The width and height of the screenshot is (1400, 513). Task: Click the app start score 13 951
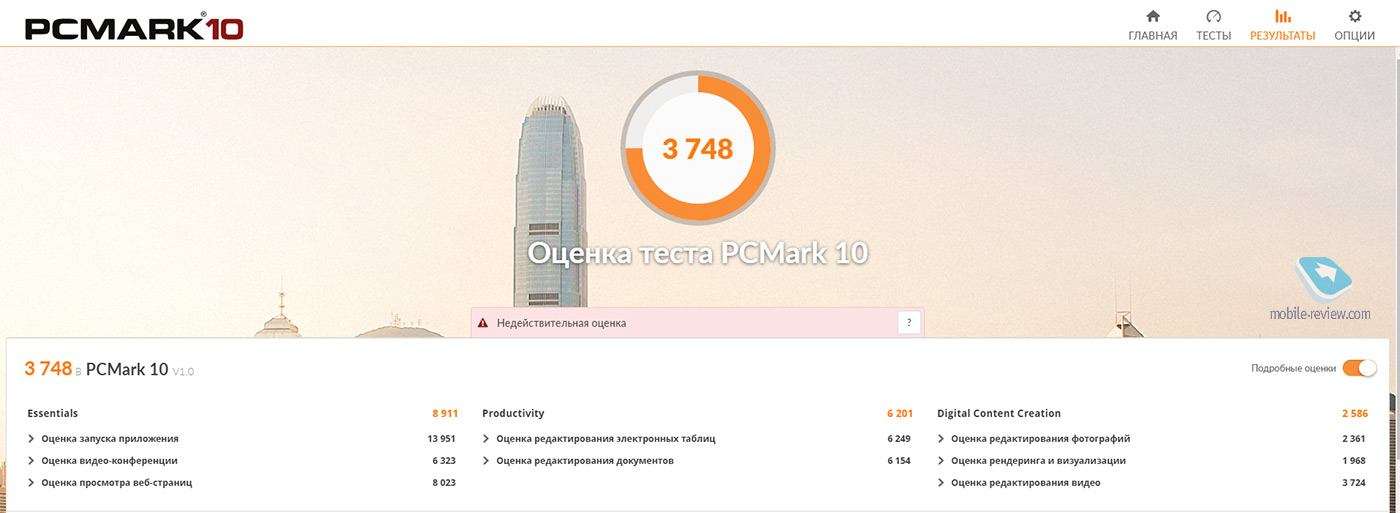(x=441, y=438)
